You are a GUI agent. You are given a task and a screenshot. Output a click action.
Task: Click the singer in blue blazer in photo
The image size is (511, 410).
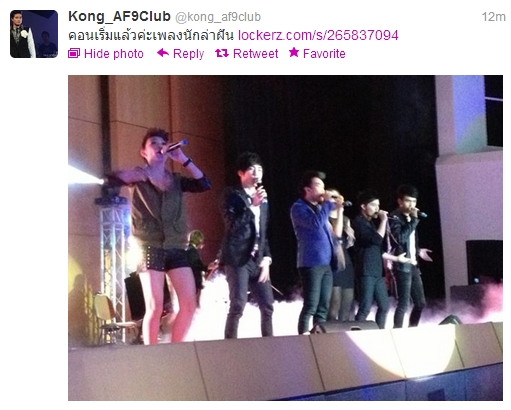click(313, 250)
